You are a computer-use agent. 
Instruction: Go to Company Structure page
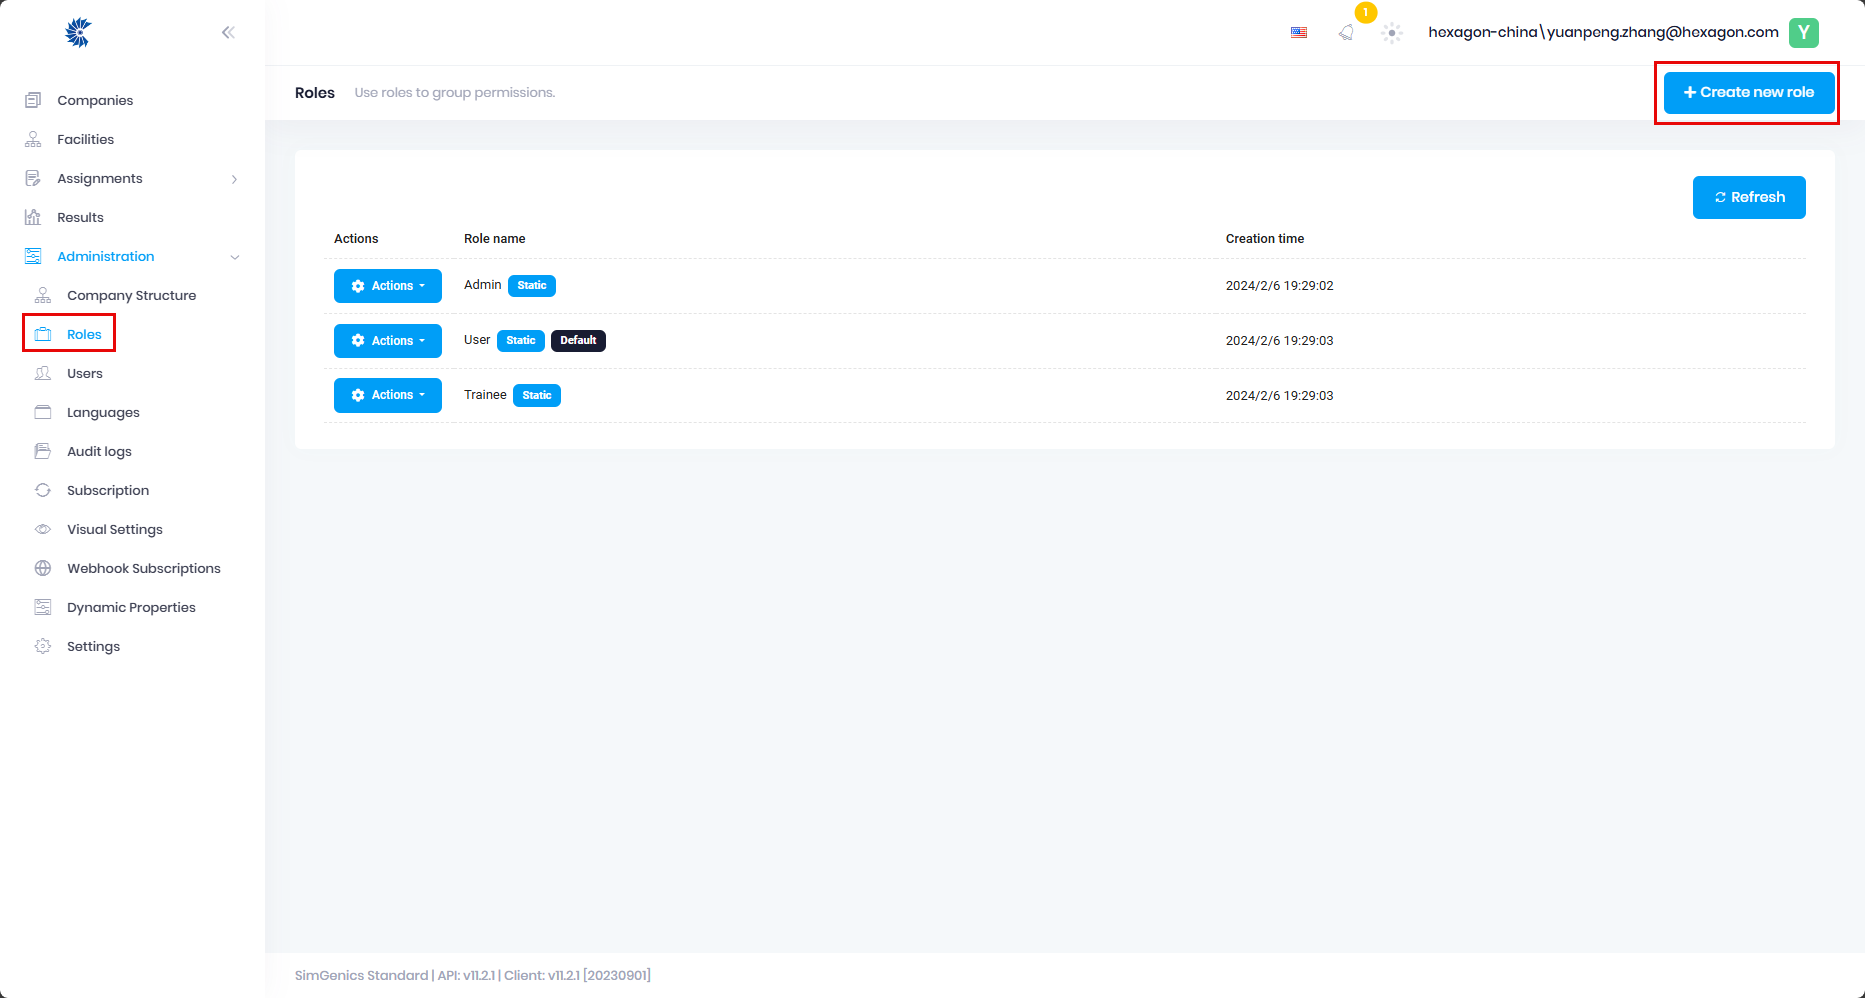point(131,295)
